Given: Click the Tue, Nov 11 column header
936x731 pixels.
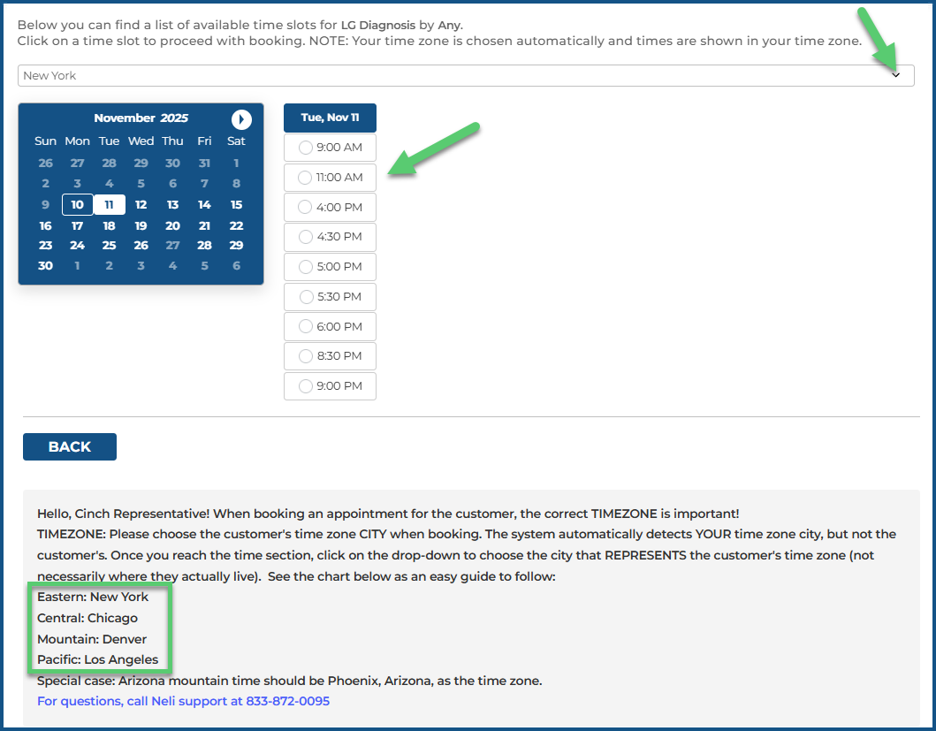Looking at the screenshot, I should pos(330,118).
